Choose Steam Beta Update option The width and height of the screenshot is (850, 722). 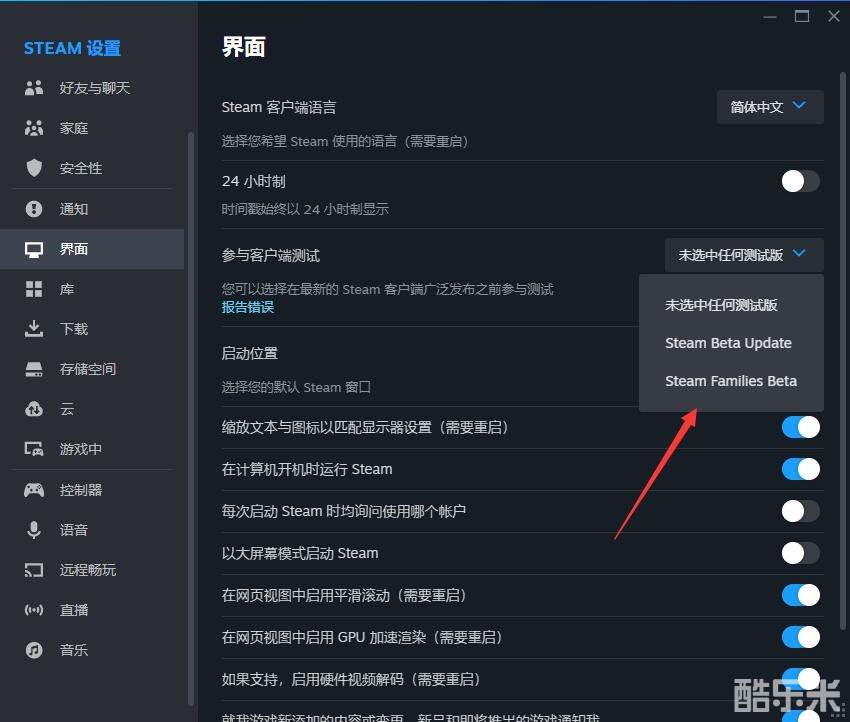[728, 343]
